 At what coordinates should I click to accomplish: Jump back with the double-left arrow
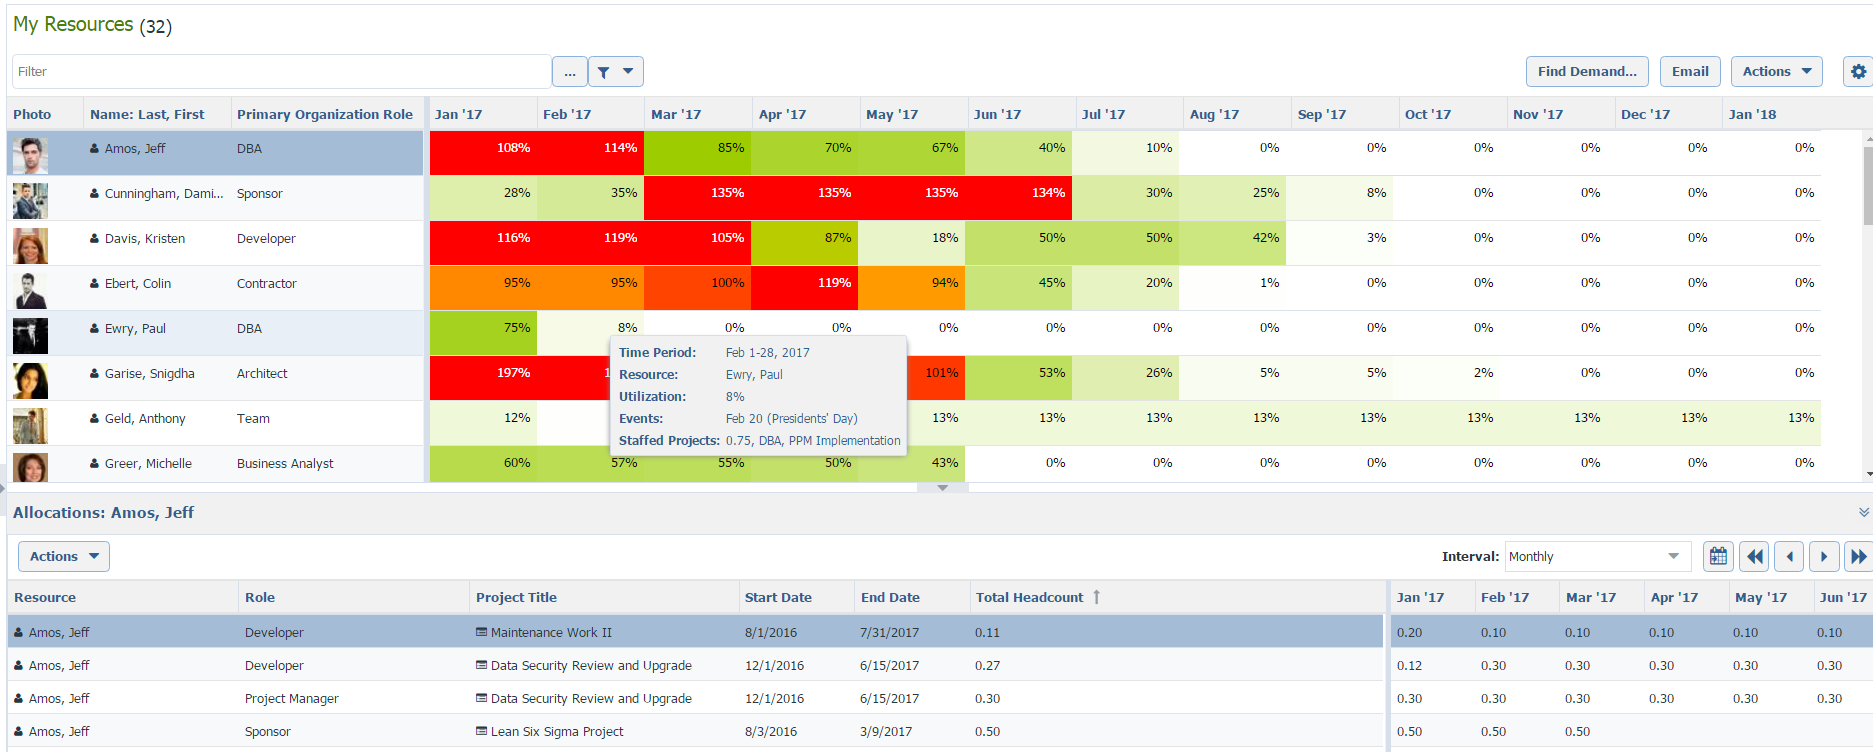pyautogui.click(x=1754, y=557)
